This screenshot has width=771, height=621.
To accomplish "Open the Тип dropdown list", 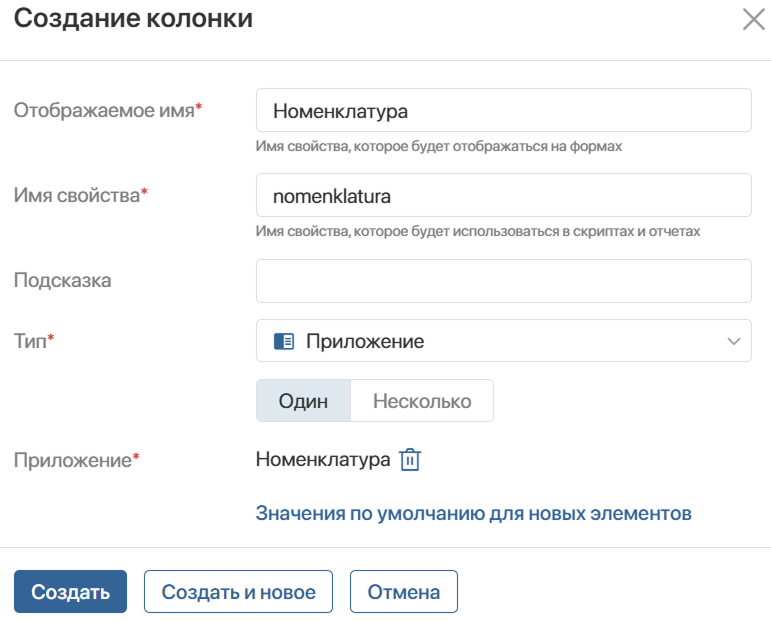I will (504, 341).
